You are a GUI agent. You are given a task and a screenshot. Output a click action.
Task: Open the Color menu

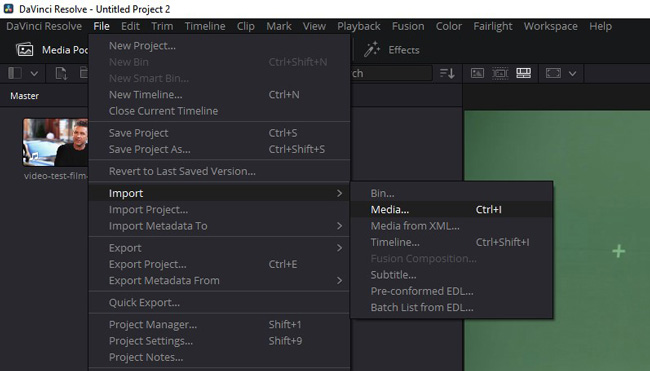click(449, 26)
